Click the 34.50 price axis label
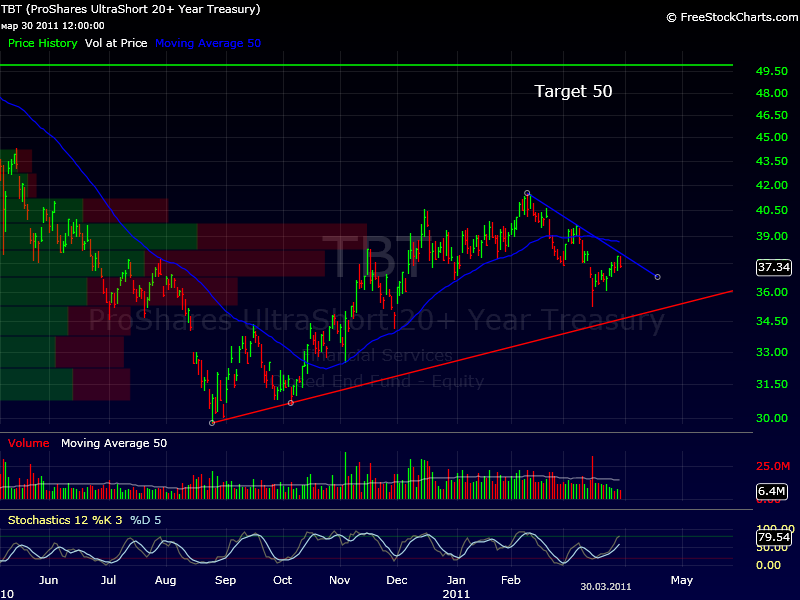The width and height of the screenshot is (800, 600). (x=772, y=321)
